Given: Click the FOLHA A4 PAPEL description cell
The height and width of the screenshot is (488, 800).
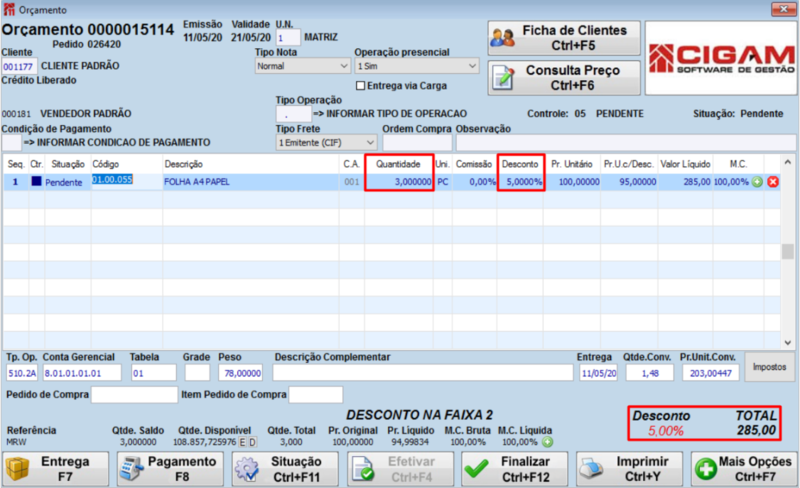Looking at the screenshot, I should (x=251, y=182).
